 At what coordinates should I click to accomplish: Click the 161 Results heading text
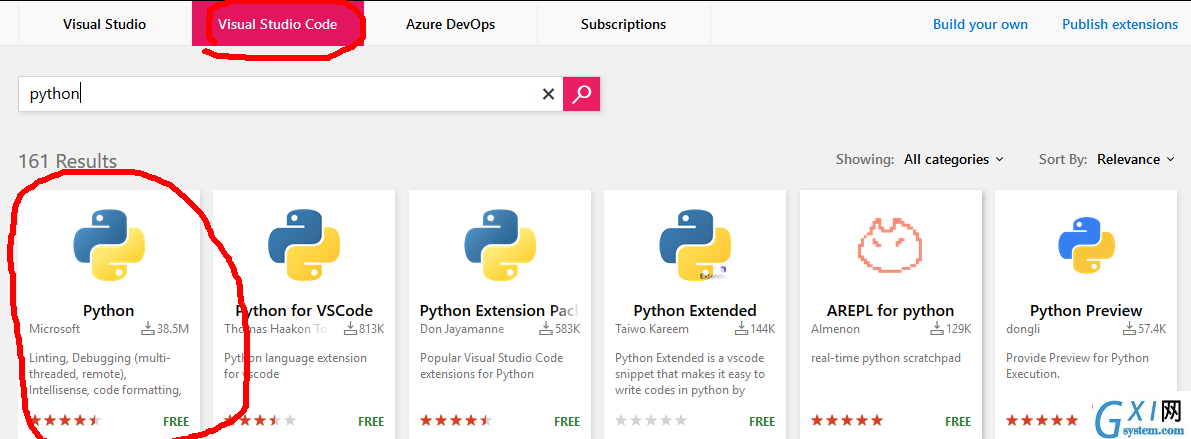click(x=68, y=161)
